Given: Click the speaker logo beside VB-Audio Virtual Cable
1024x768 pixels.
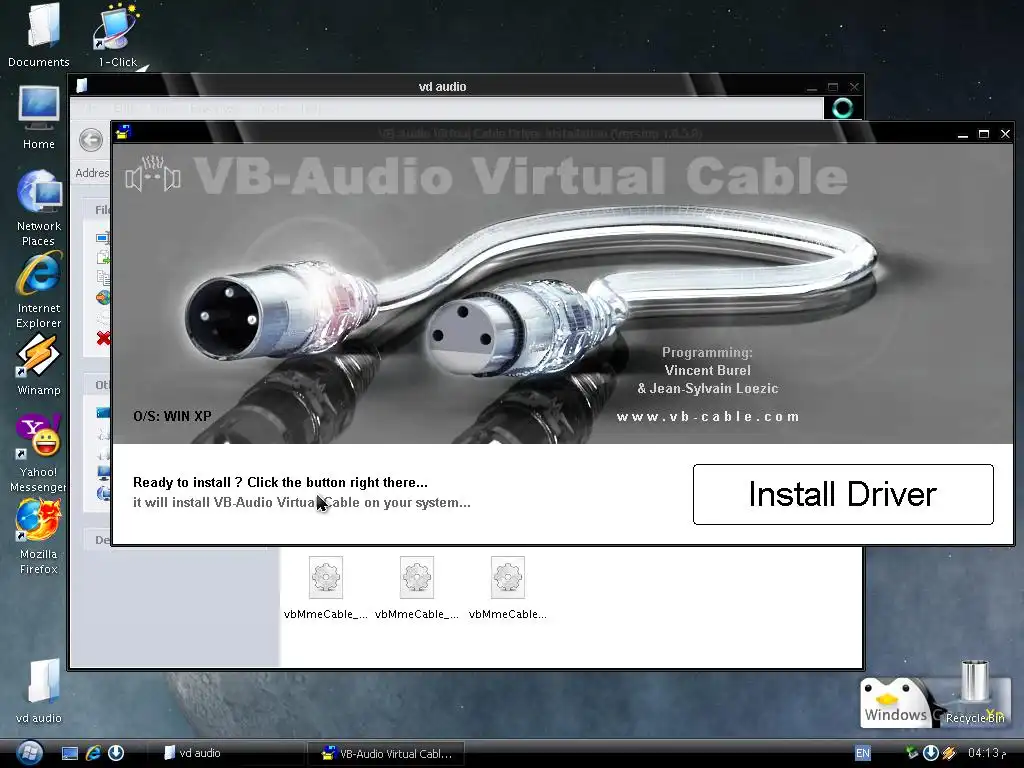Looking at the screenshot, I should click(153, 174).
